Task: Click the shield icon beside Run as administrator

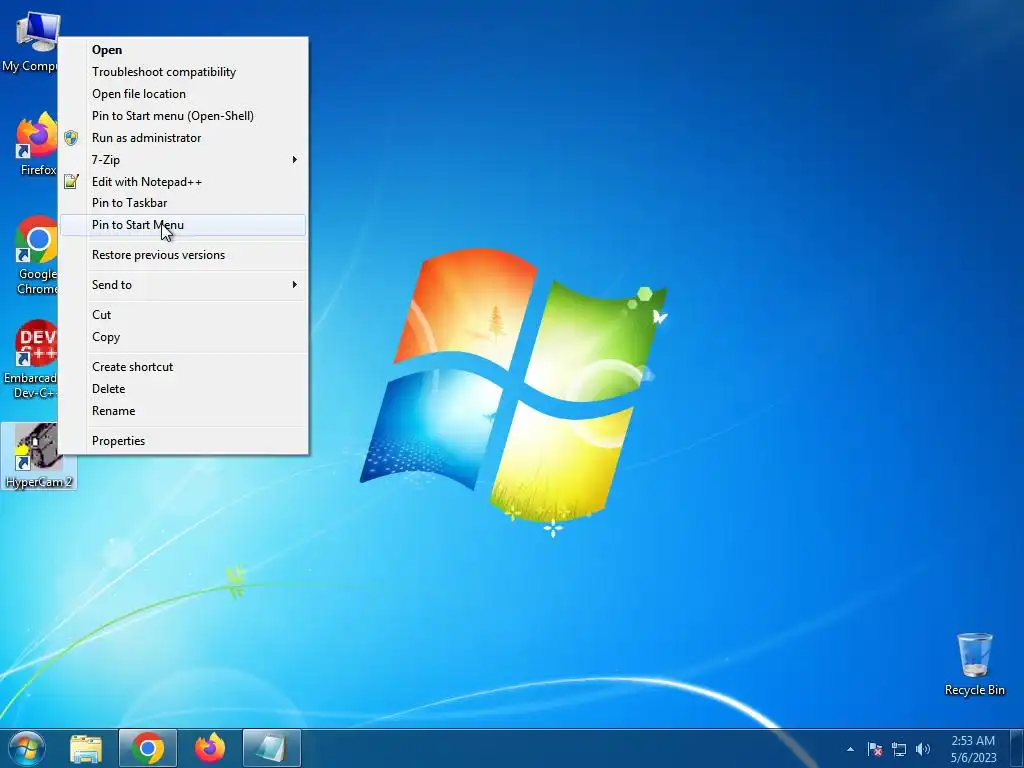Action: (x=71, y=138)
